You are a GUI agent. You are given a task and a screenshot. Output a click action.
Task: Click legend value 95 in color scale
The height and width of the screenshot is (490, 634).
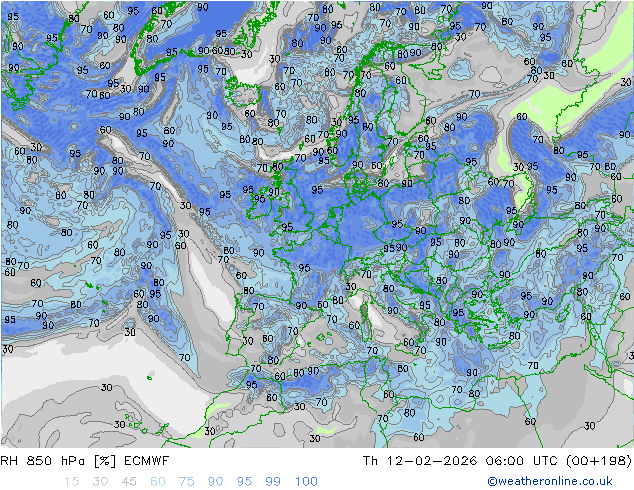coord(244,482)
